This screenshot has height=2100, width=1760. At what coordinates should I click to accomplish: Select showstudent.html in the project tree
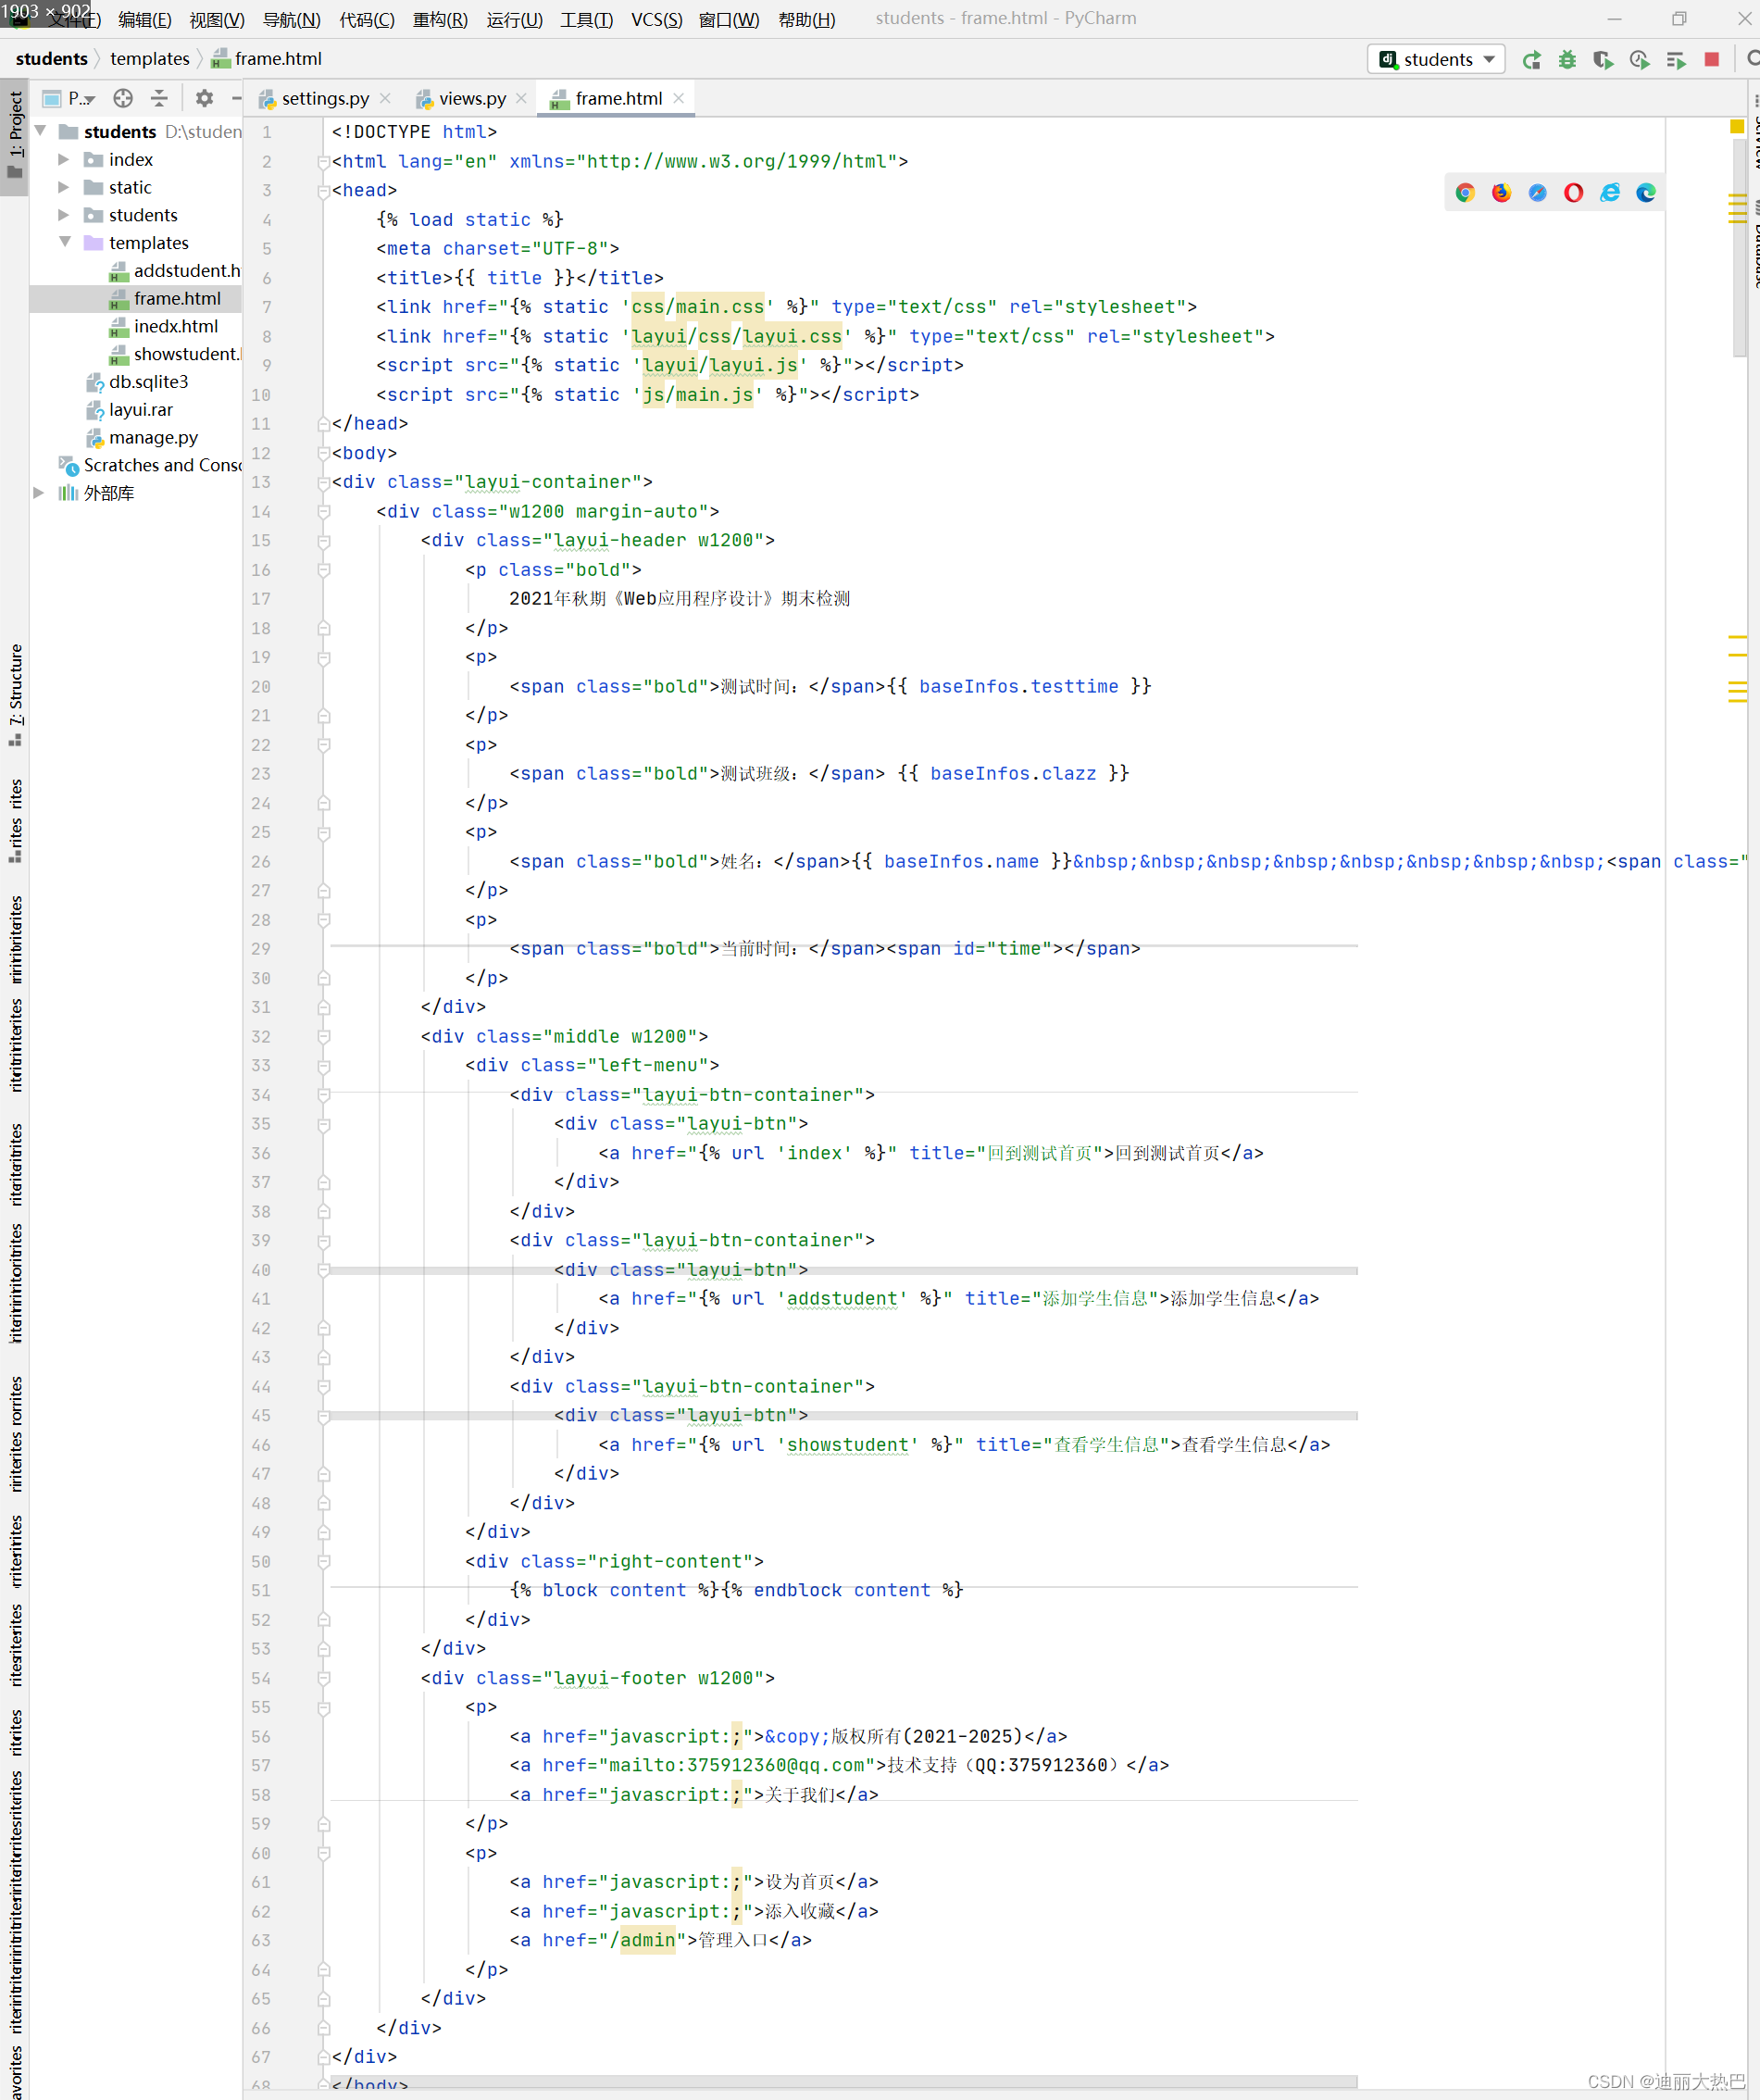tap(174, 354)
